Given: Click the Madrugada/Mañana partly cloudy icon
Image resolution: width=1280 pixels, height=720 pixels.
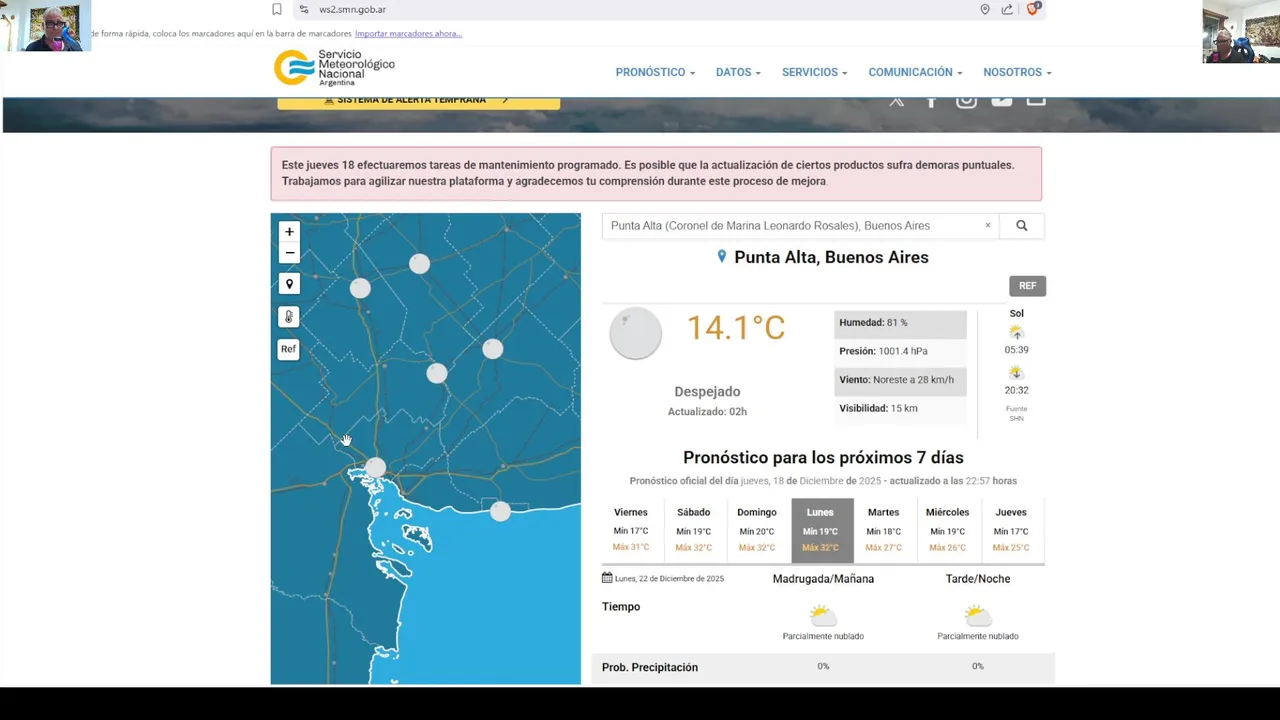Looking at the screenshot, I should [x=822, y=614].
